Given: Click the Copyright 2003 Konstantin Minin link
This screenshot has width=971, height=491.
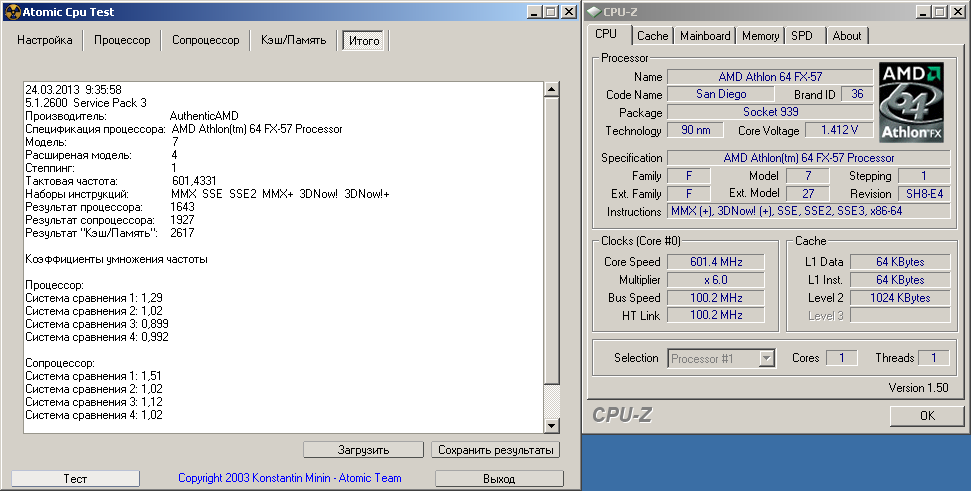Looking at the screenshot, I should pos(290,478).
